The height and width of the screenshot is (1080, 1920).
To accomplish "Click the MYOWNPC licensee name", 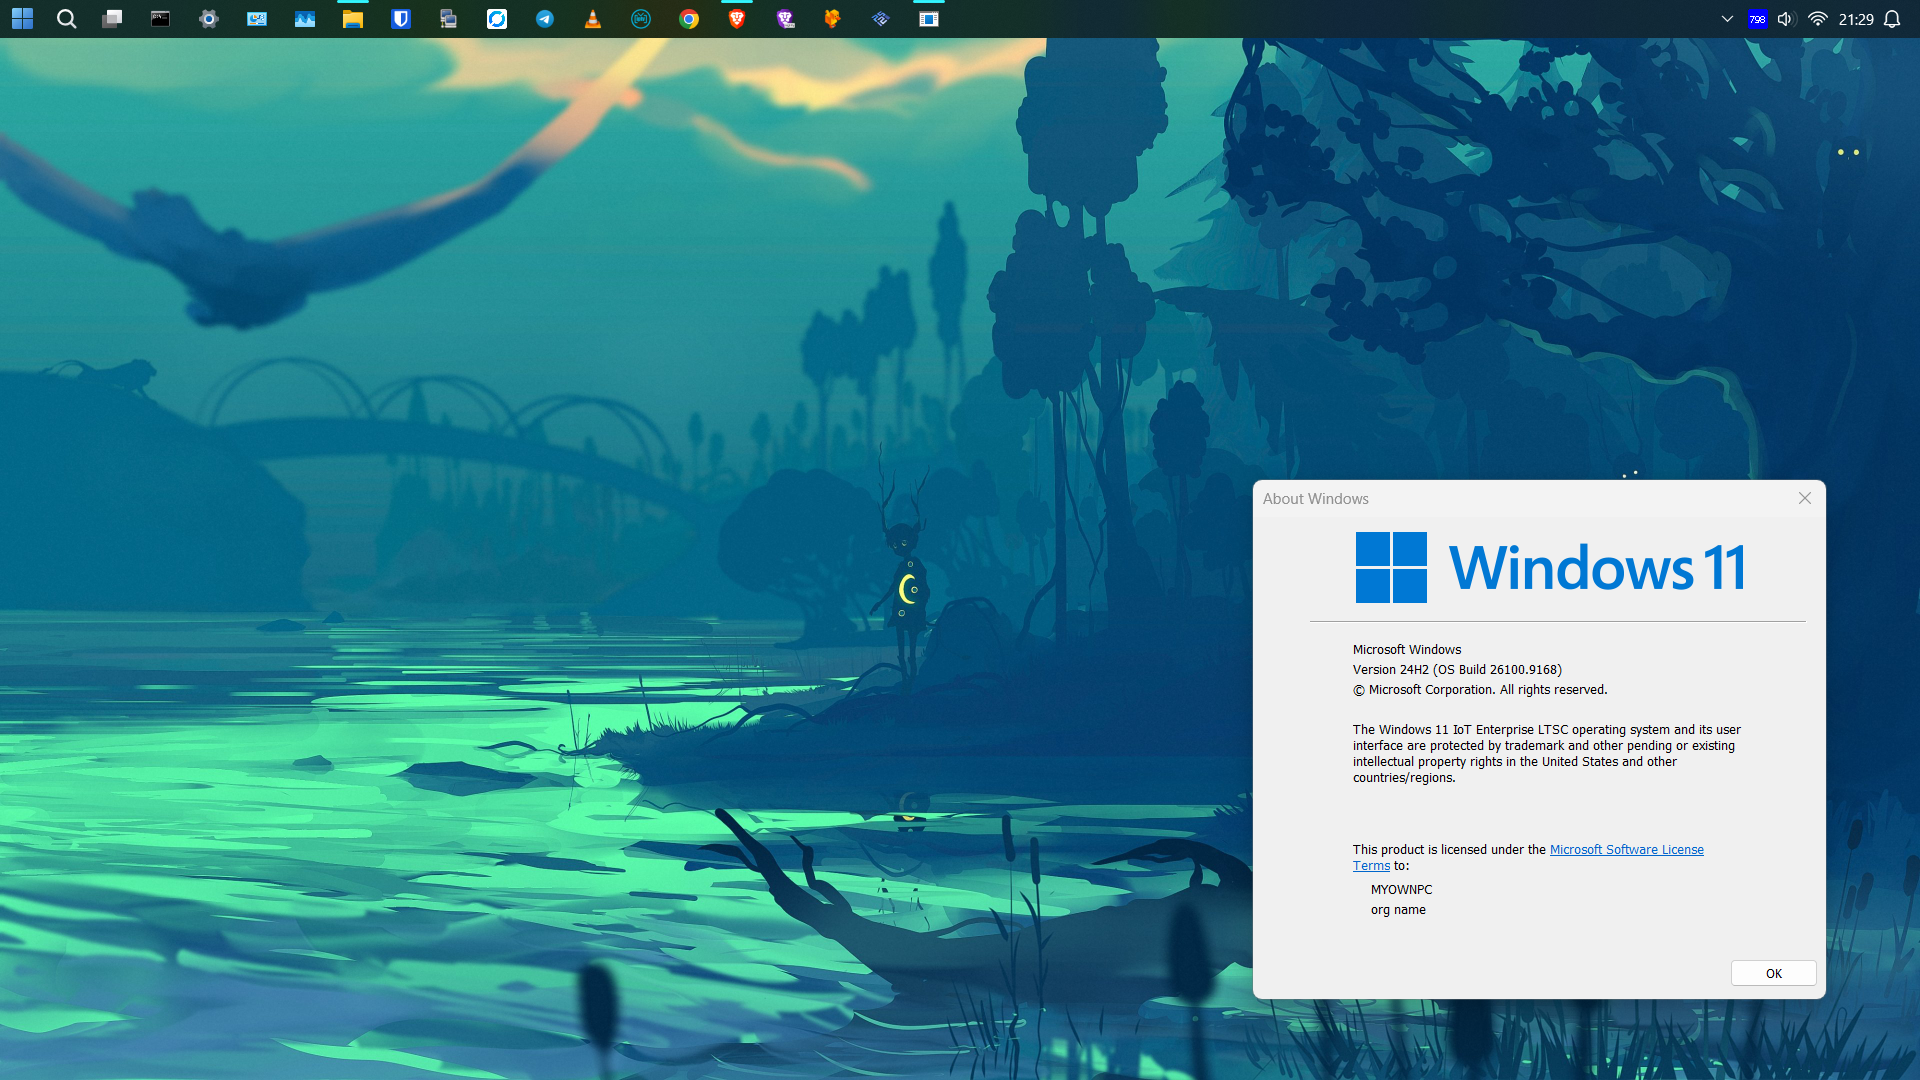I will [1401, 890].
